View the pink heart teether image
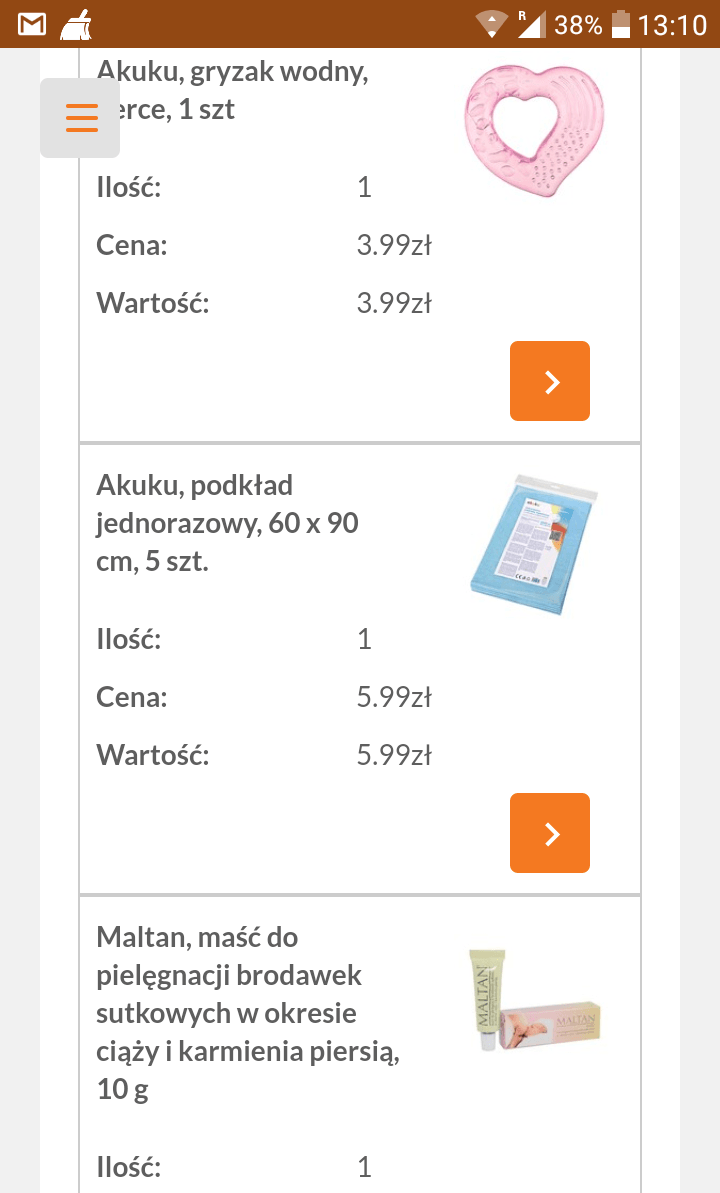Screen dimensions: 720x1193 coord(534,133)
